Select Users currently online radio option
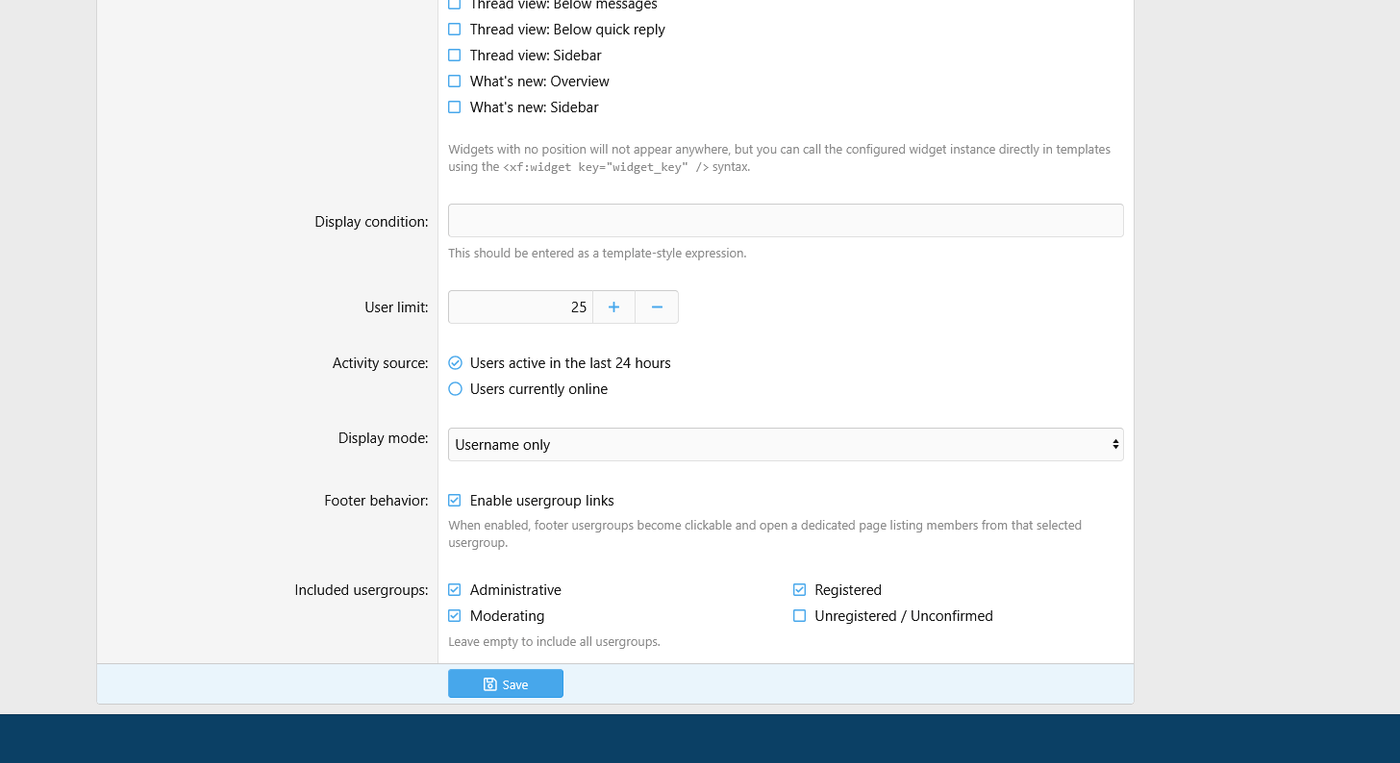Screen dimensions: 1400x763 (x=455, y=389)
